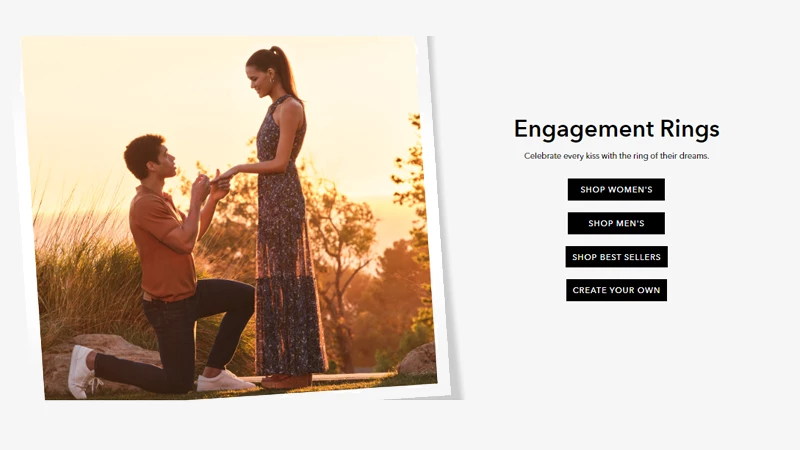
Task: Click the man's white sneaker on the rock
Action: pos(81,371)
